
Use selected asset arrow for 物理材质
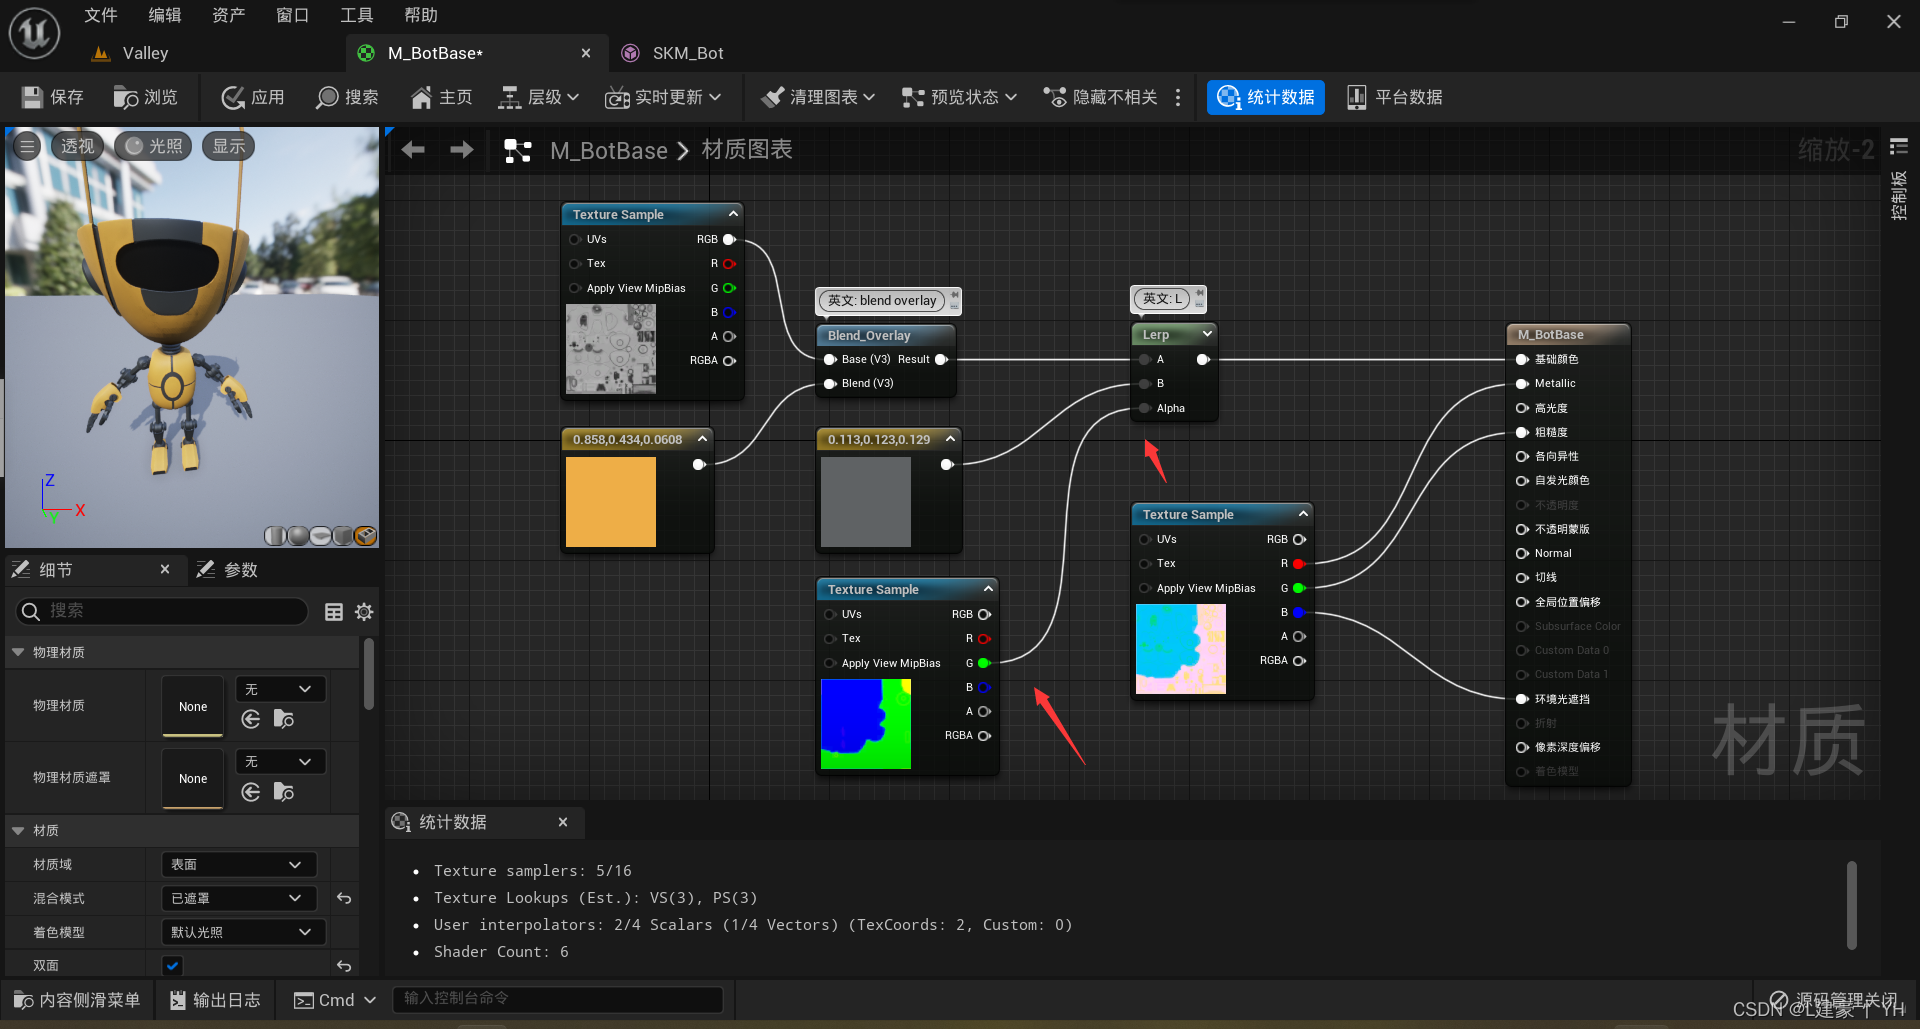(x=251, y=719)
